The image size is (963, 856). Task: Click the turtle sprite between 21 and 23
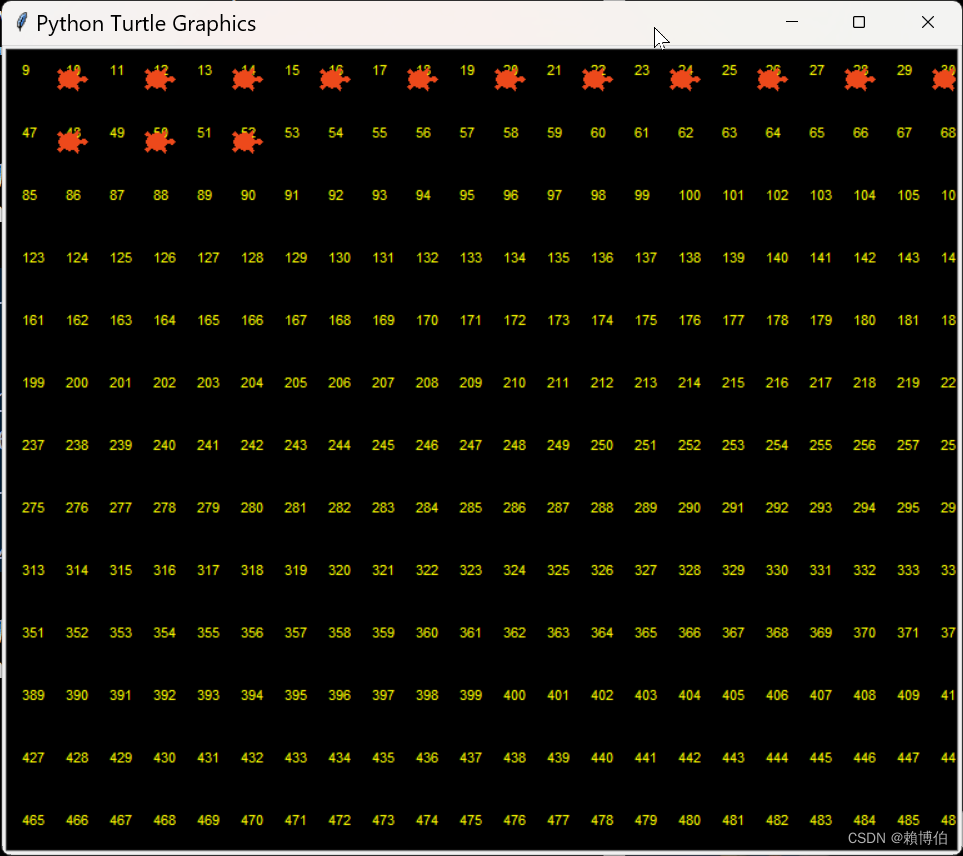pyautogui.click(x=597, y=78)
